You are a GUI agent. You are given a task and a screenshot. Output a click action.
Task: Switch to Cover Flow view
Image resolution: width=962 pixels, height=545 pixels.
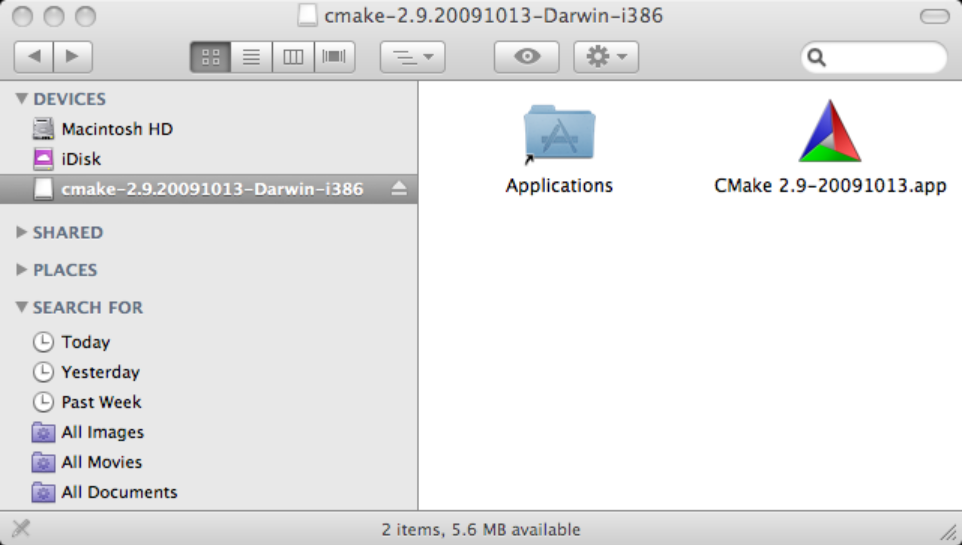point(334,57)
